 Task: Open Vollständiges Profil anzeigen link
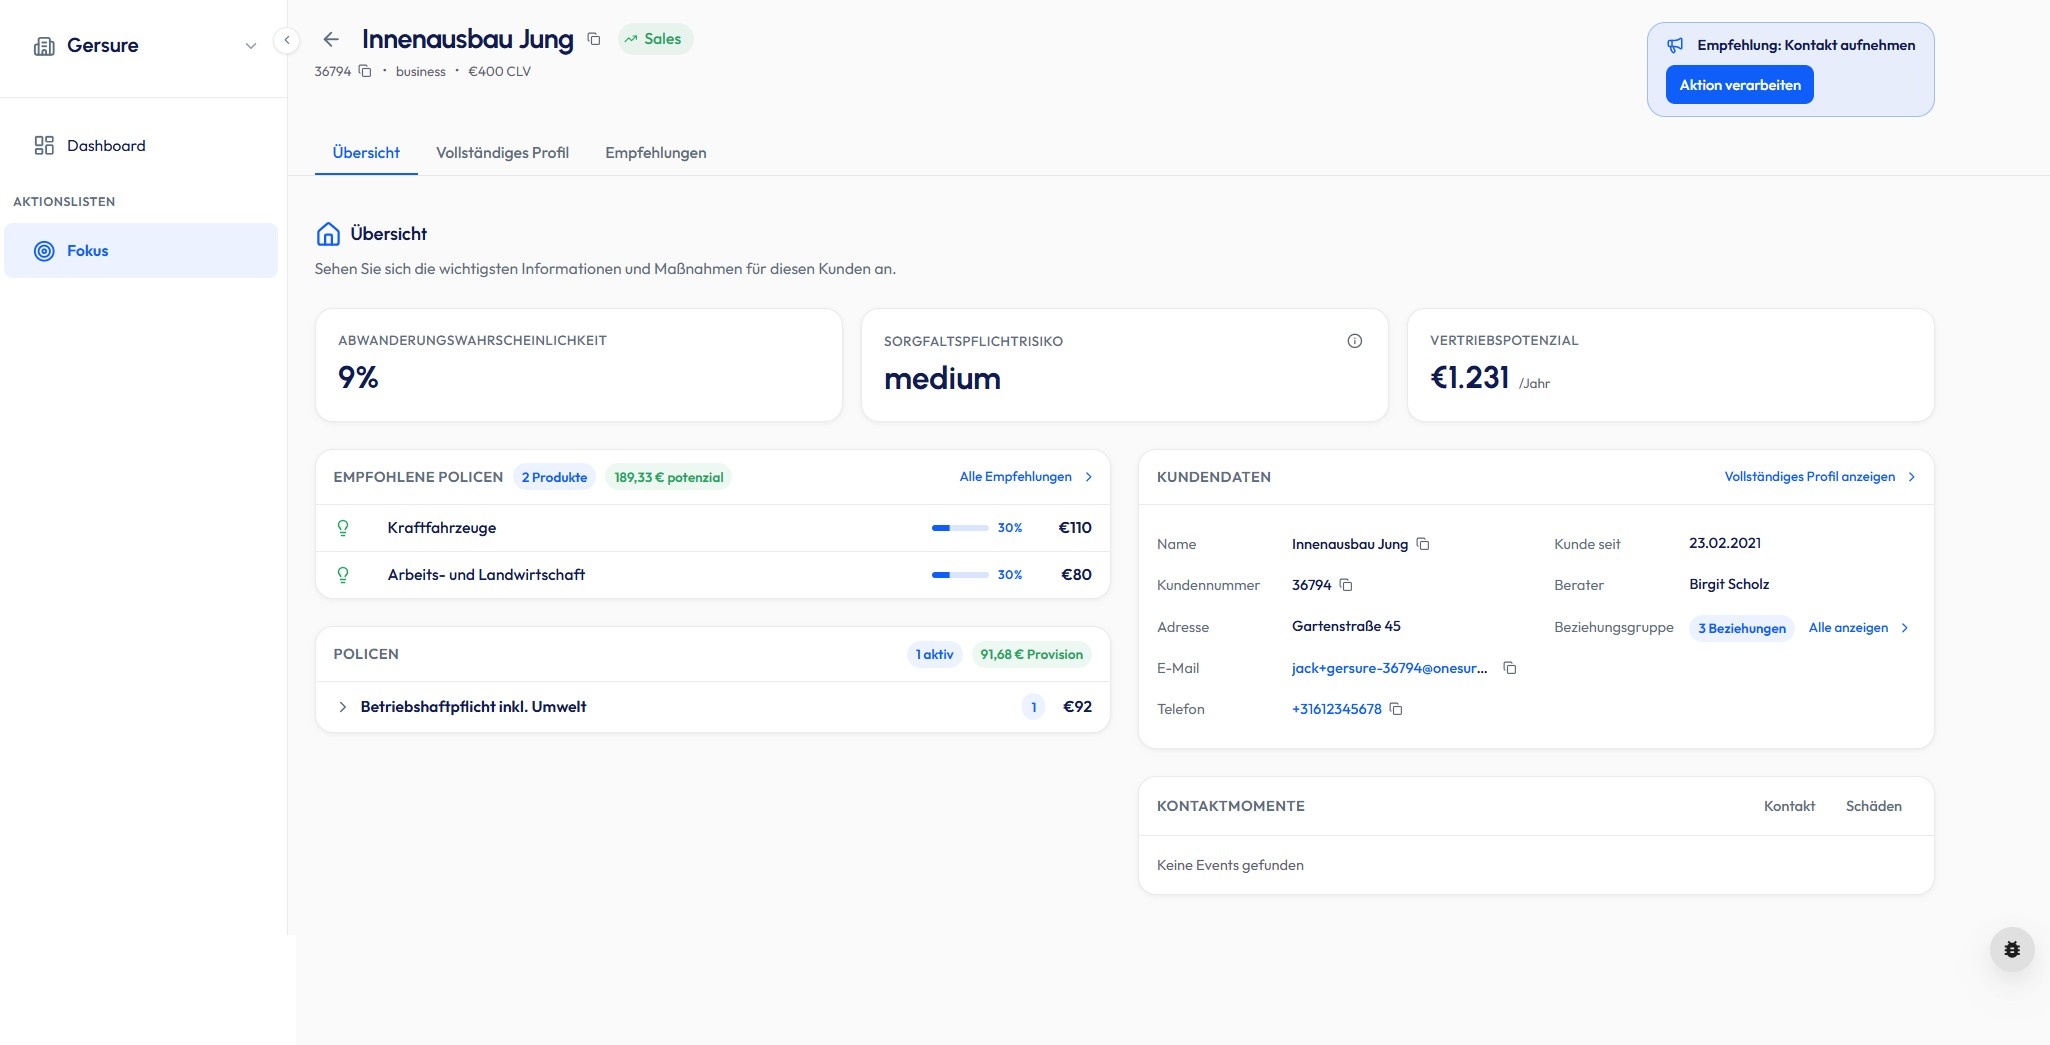coord(1819,477)
